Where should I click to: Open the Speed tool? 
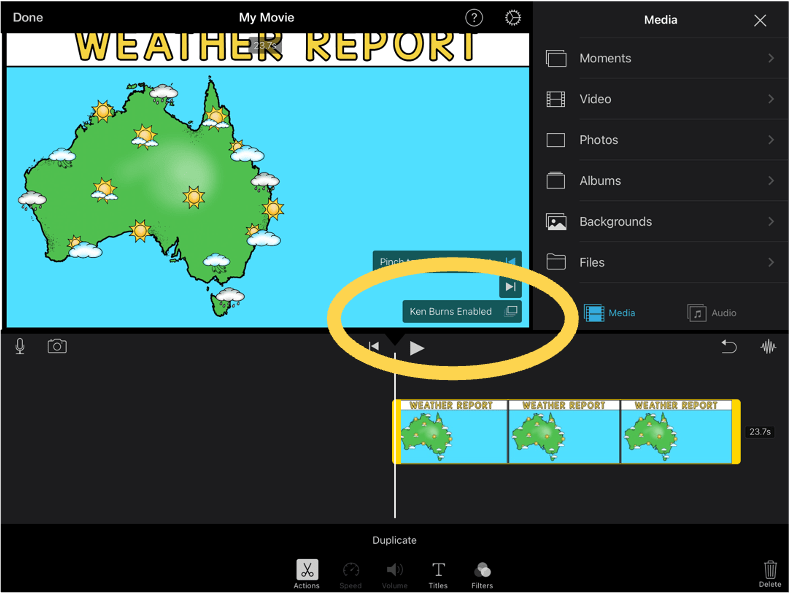tap(351, 575)
